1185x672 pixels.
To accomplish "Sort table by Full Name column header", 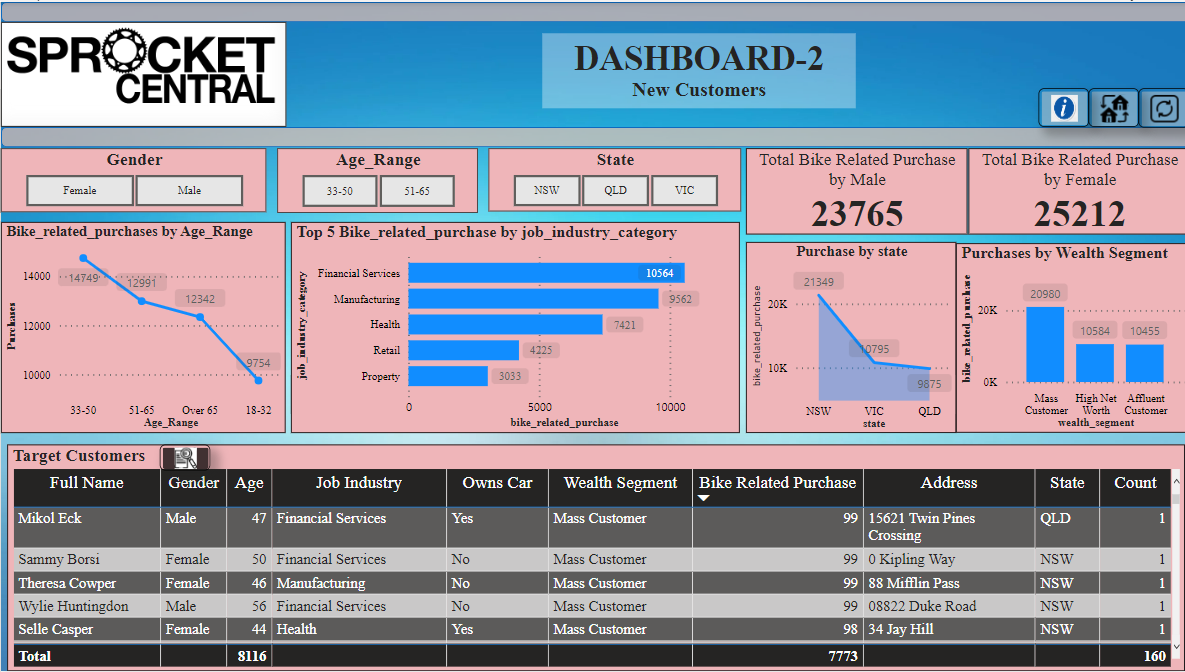I will pyautogui.click(x=87, y=483).
